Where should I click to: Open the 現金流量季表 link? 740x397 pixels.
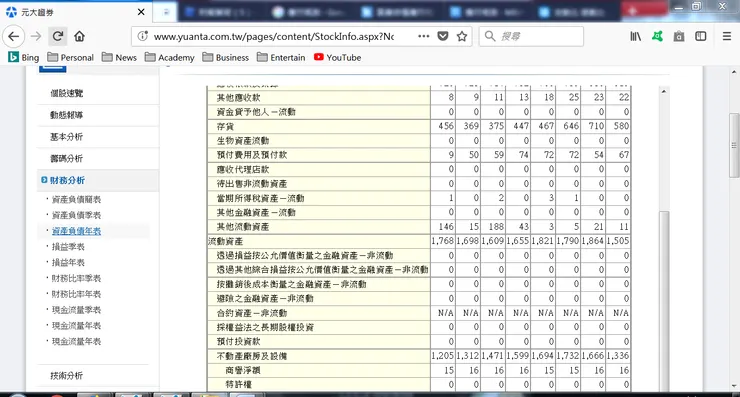coord(76,310)
